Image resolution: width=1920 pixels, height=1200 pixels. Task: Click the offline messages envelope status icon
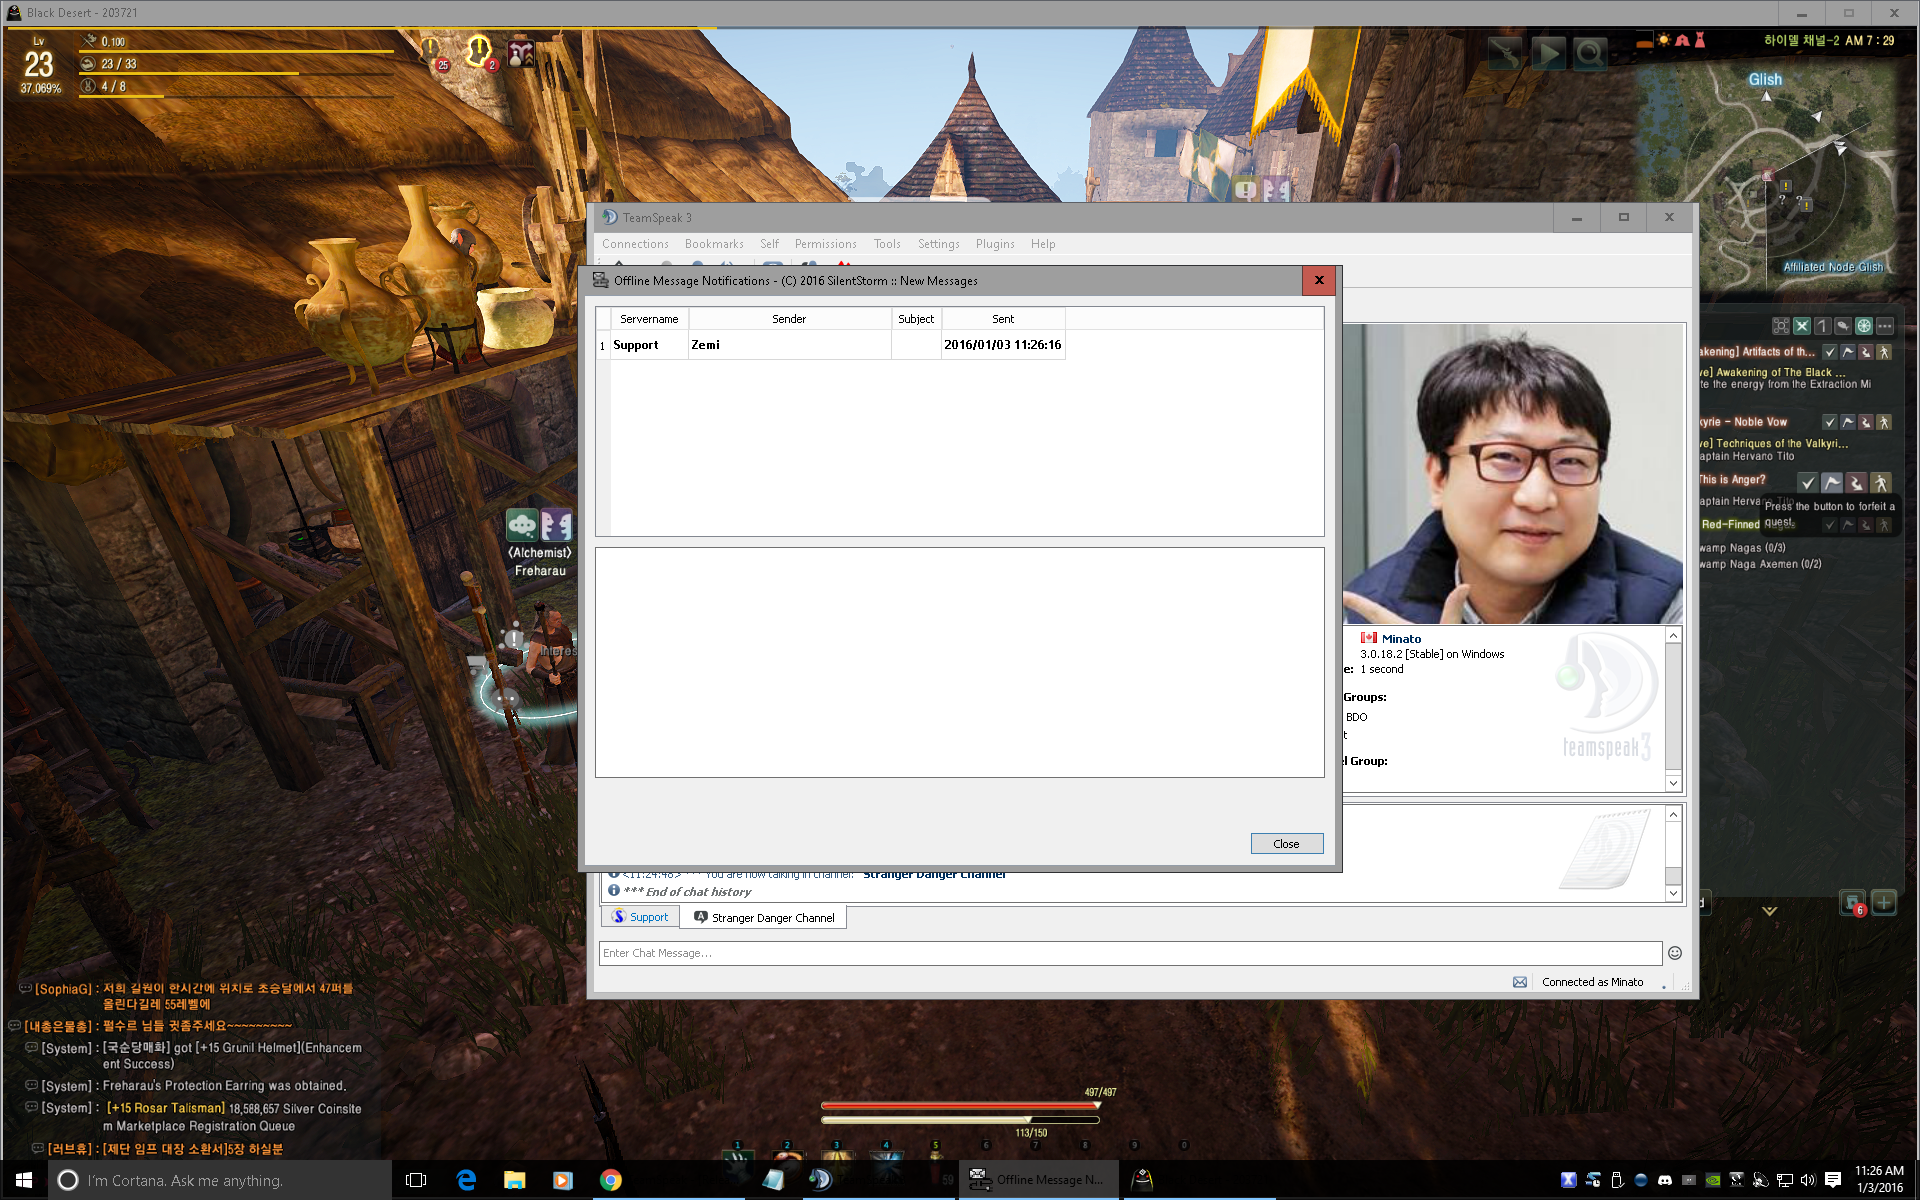[x=1520, y=982]
